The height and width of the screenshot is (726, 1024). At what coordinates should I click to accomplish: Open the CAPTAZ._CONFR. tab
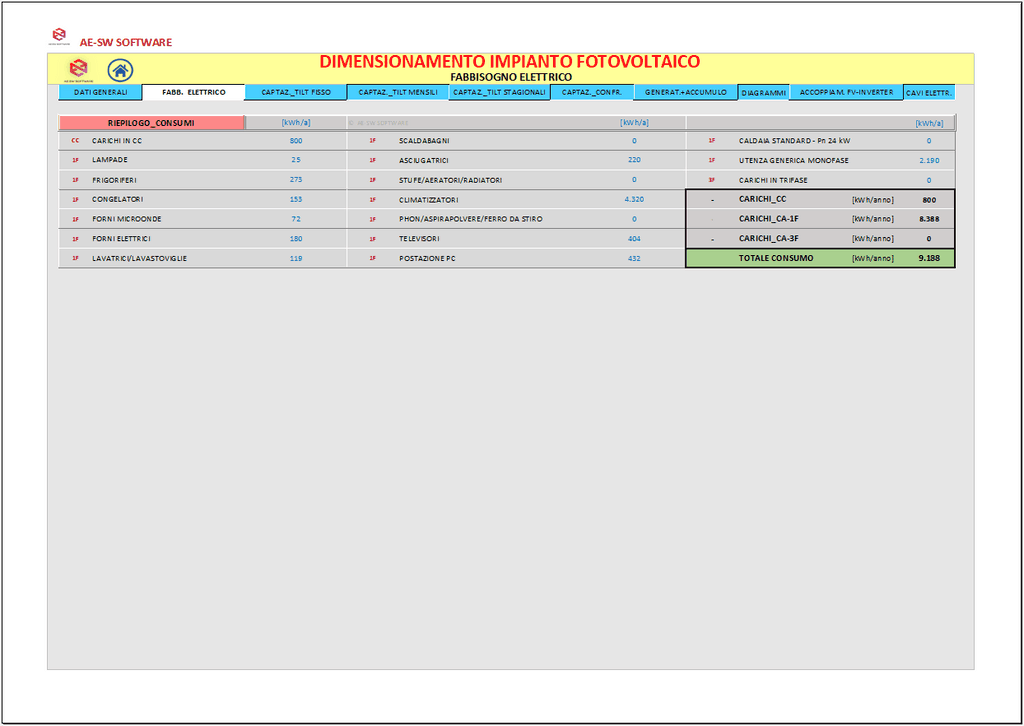coord(592,92)
